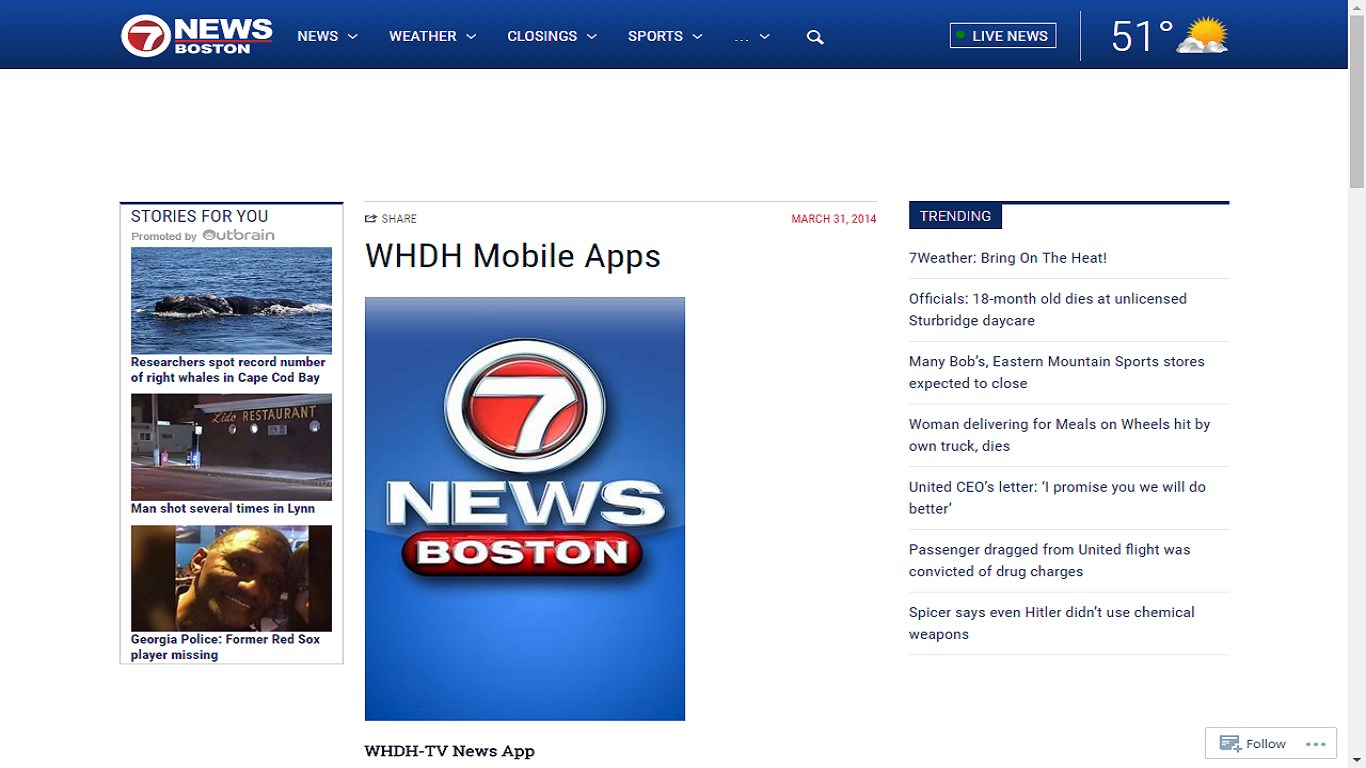
Task: Toggle the Follow site subscription
Action: [1266, 743]
